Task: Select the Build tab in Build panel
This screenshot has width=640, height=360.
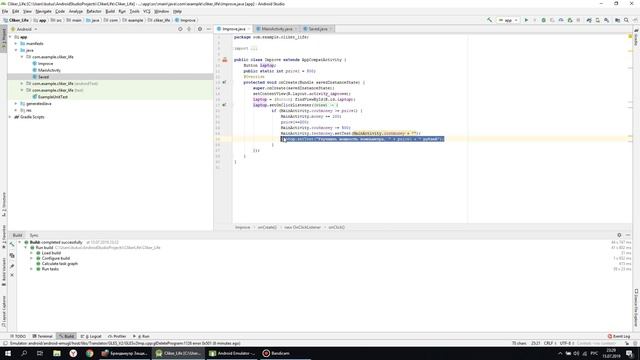Action: pyautogui.click(x=17, y=235)
